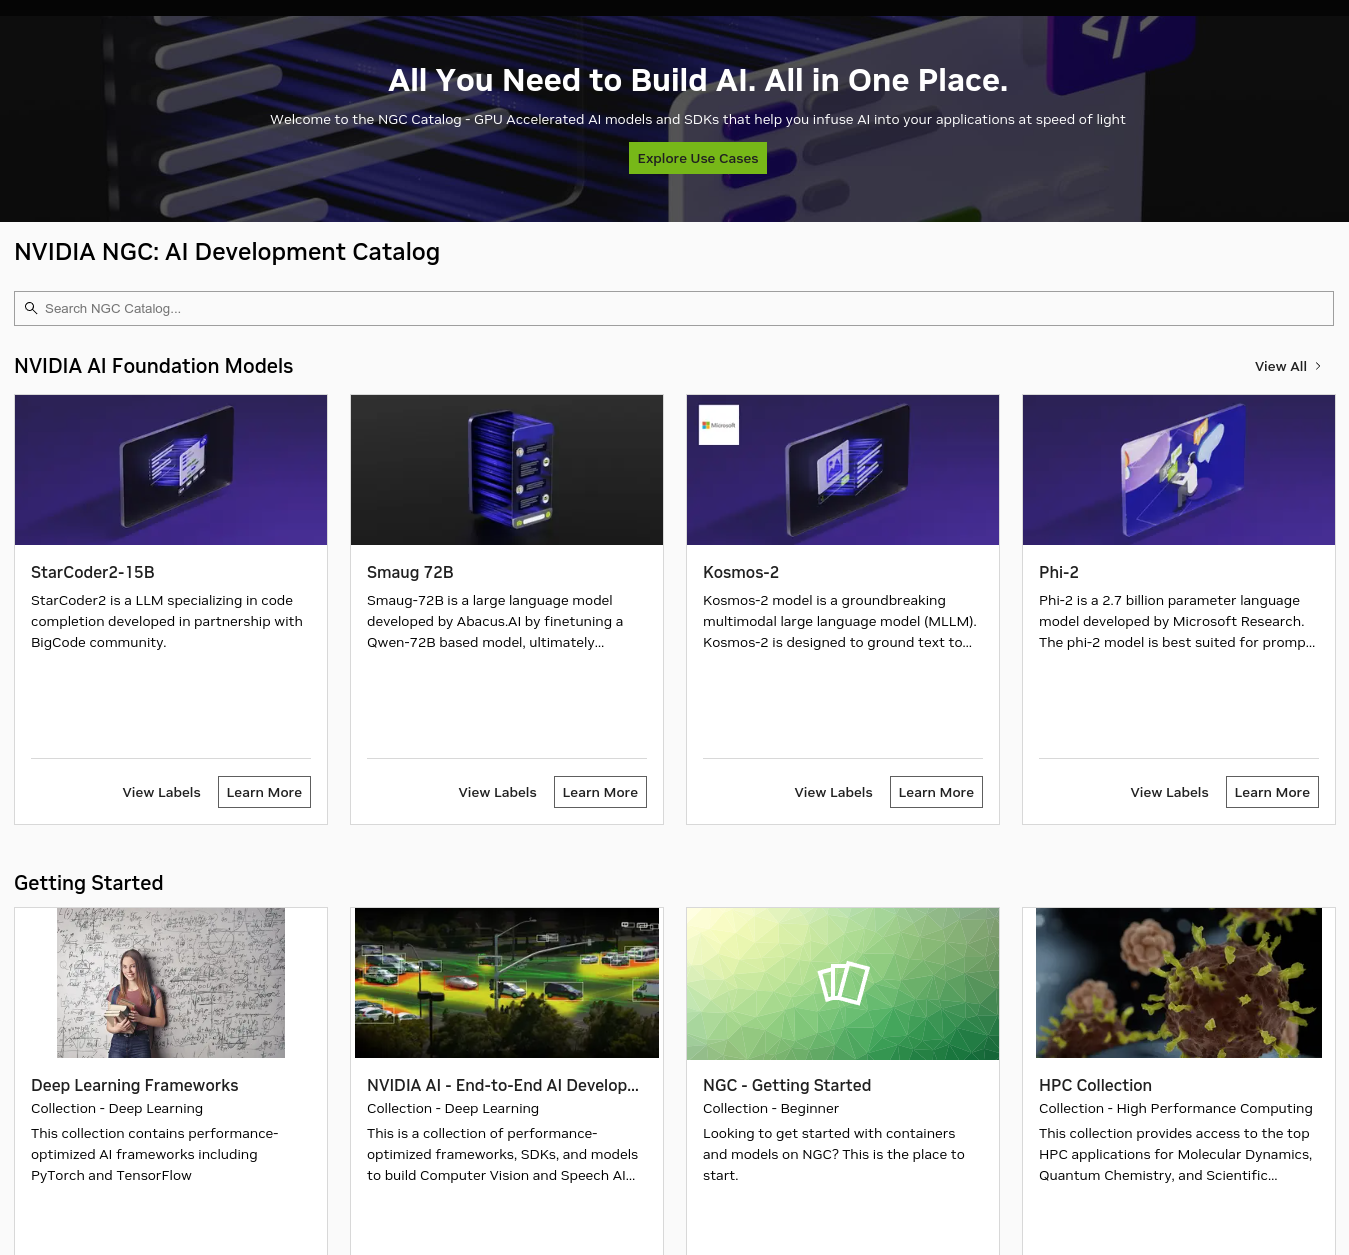1349x1255 pixels.
Task: Click the Kosmos-2 title
Action: (741, 572)
